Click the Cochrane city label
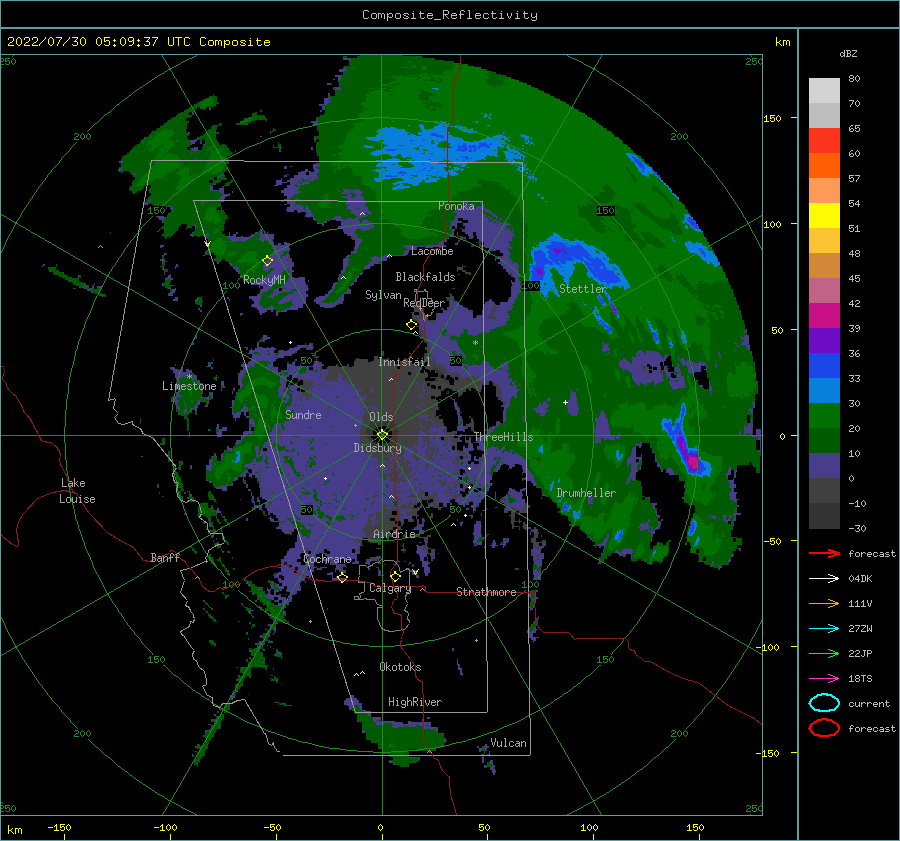The height and width of the screenshot is (841, 900). click(327, 559)
